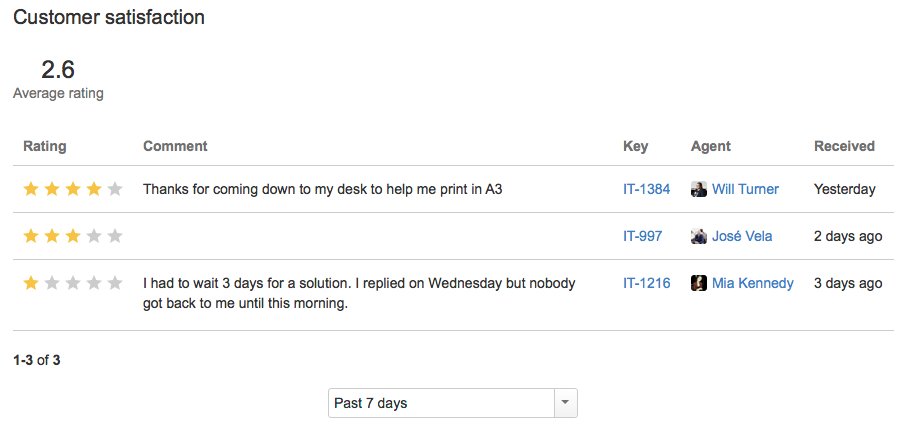Click José Vela's avatar icon
The width and height of the screenshot is (908, 430).
(699, 236)
